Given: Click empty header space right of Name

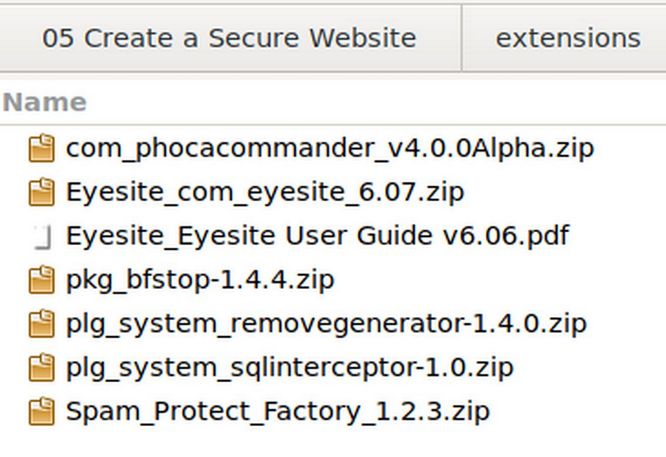Looking at the screenshot, I should click(400, 102).
